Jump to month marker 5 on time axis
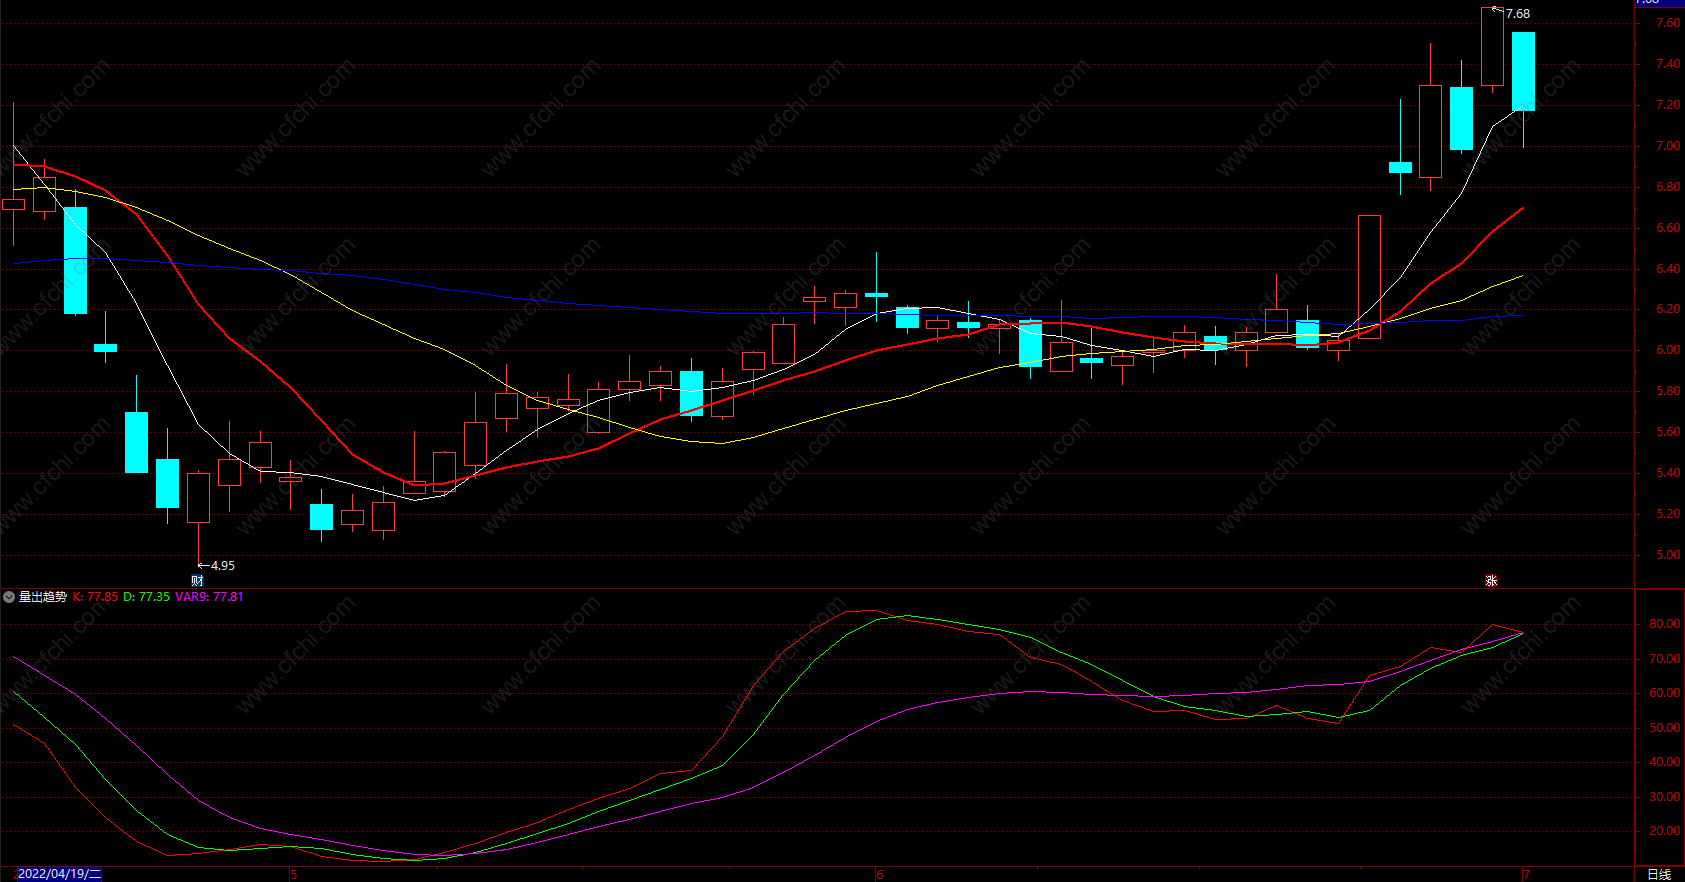This screenshot has width=1685, height=882. click(x=294, y=875)
